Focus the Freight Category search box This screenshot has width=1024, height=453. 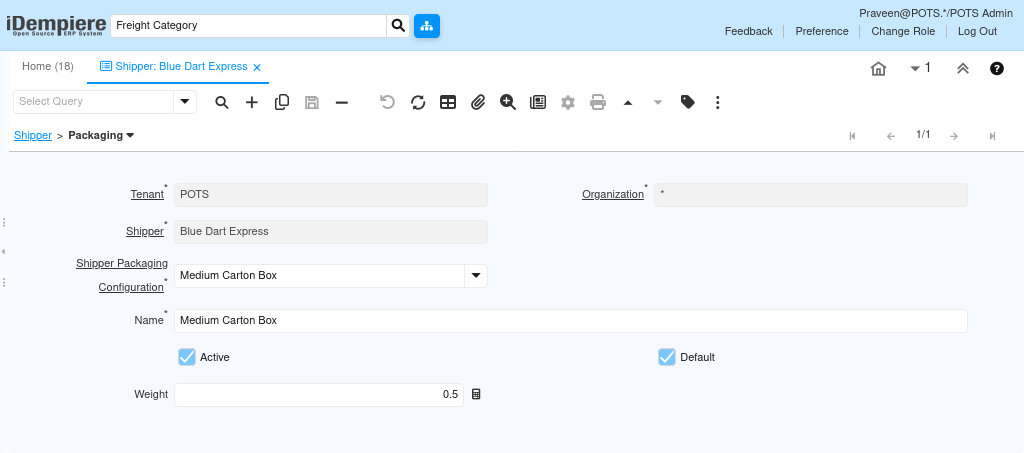point(249,26)
